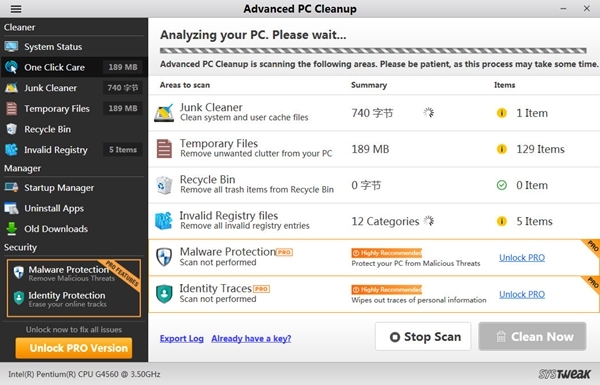Open Junk Cleaner sidebar entry
This screenshot has width=600, height=385.
click(x=74, y=88)
